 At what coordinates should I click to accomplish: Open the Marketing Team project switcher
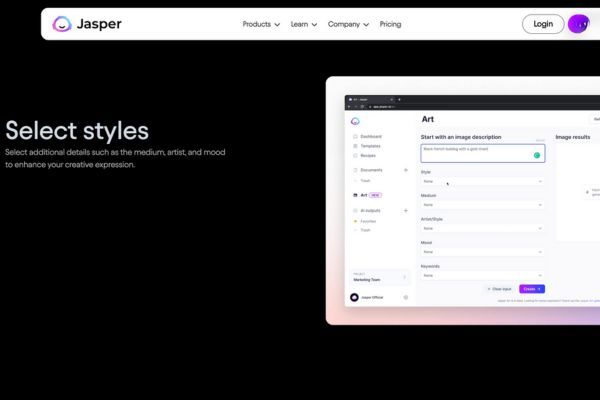click(379, 277)
